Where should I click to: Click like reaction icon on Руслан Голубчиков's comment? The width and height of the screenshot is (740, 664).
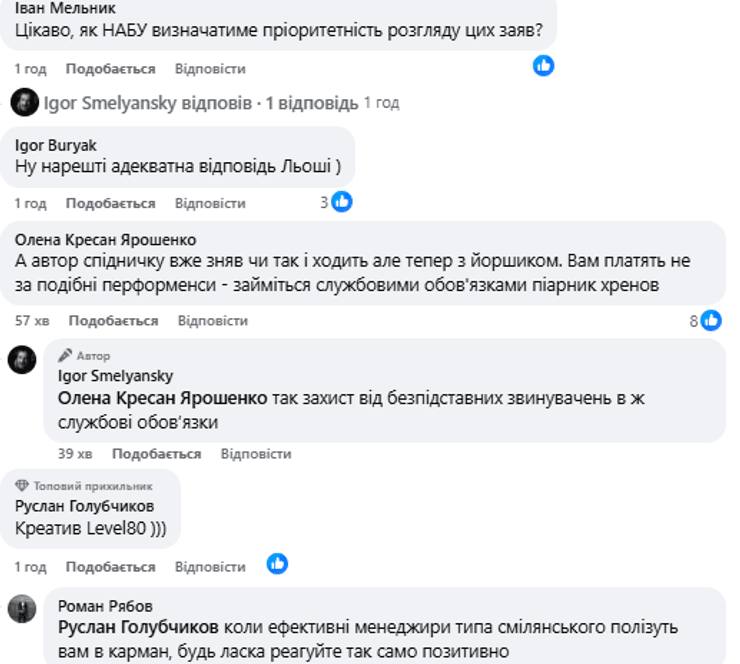[277, 564]
